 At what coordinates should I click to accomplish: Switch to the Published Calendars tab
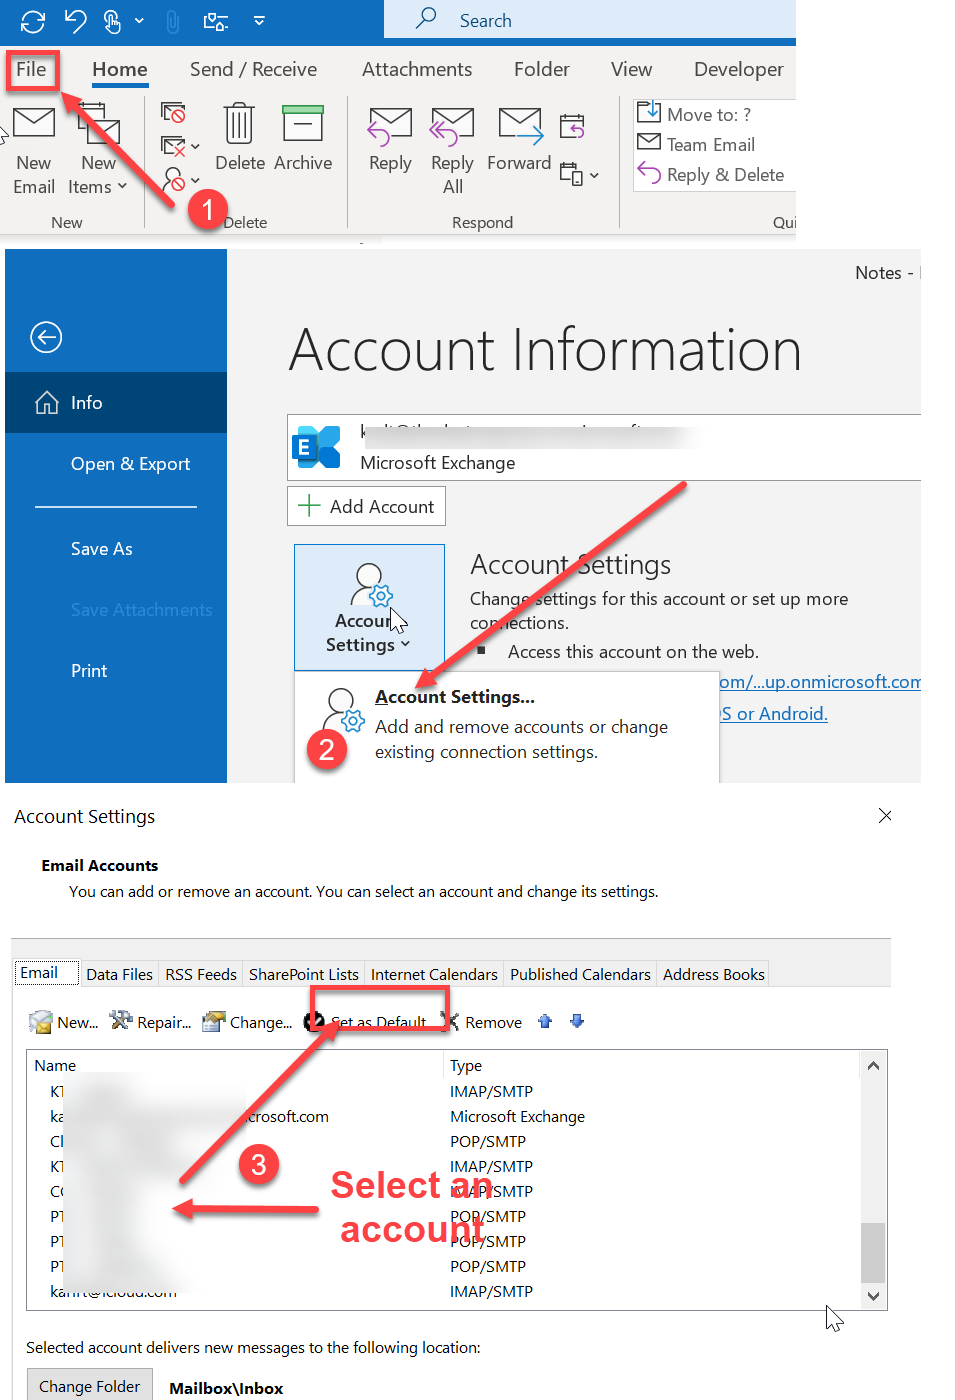coord(580,974)
